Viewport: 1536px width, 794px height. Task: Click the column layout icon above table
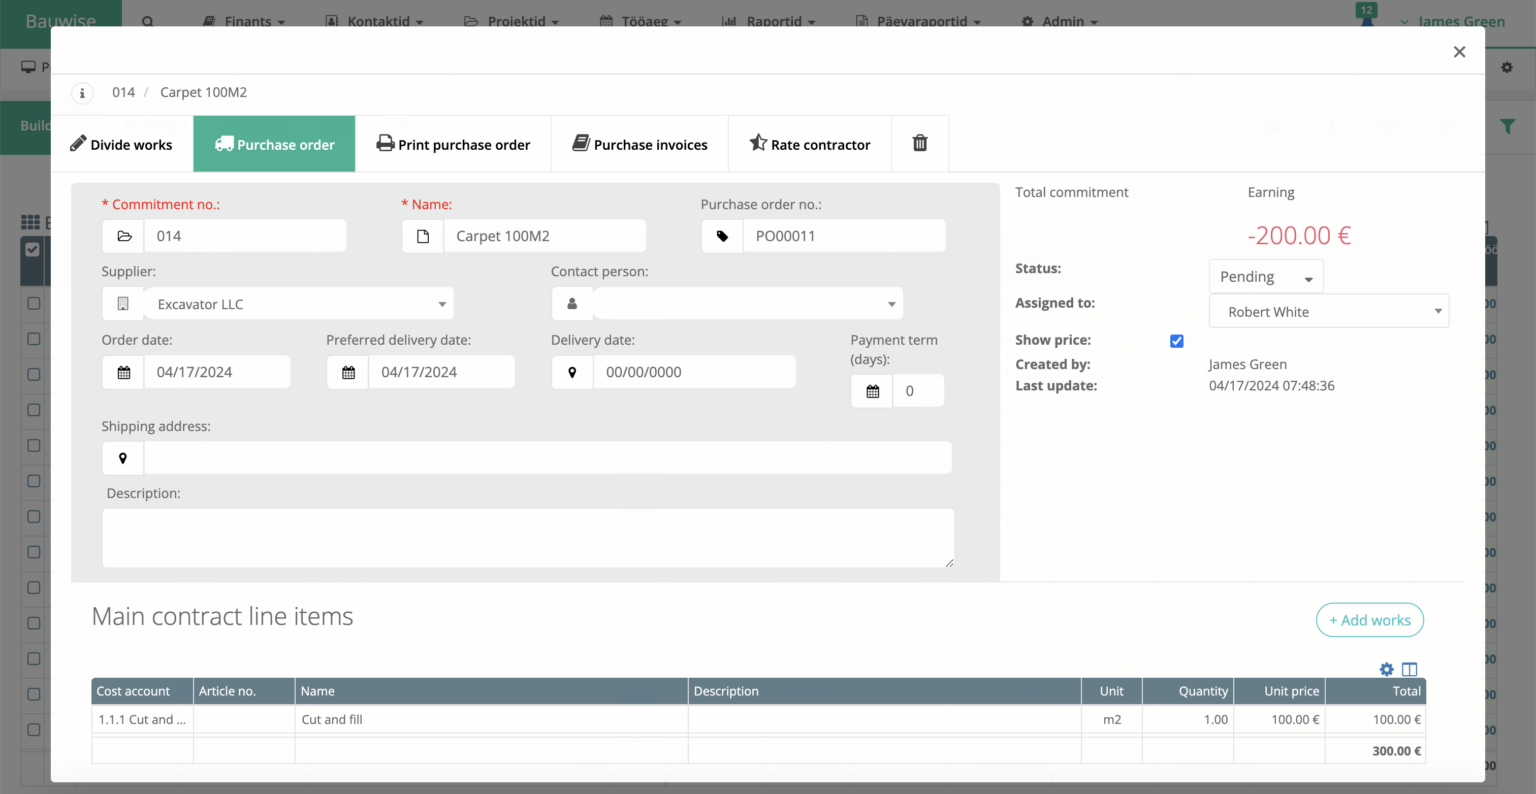pos(1409,670)
